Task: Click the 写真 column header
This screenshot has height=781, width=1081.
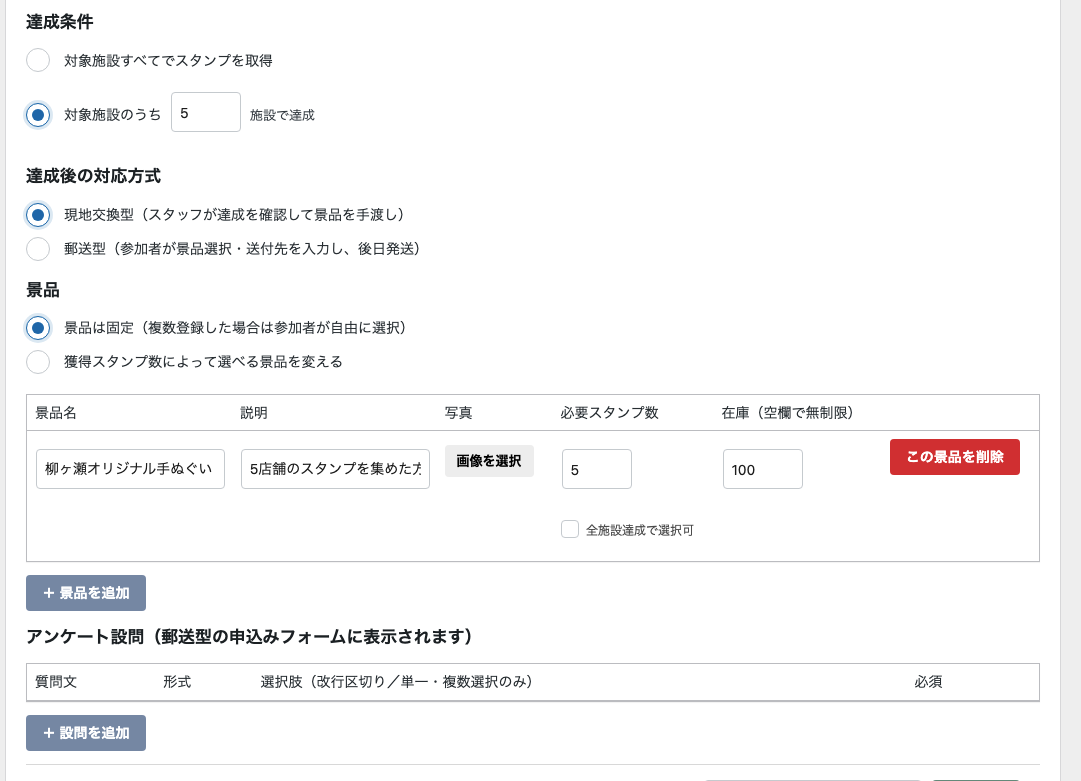Action: coord(458,413)
